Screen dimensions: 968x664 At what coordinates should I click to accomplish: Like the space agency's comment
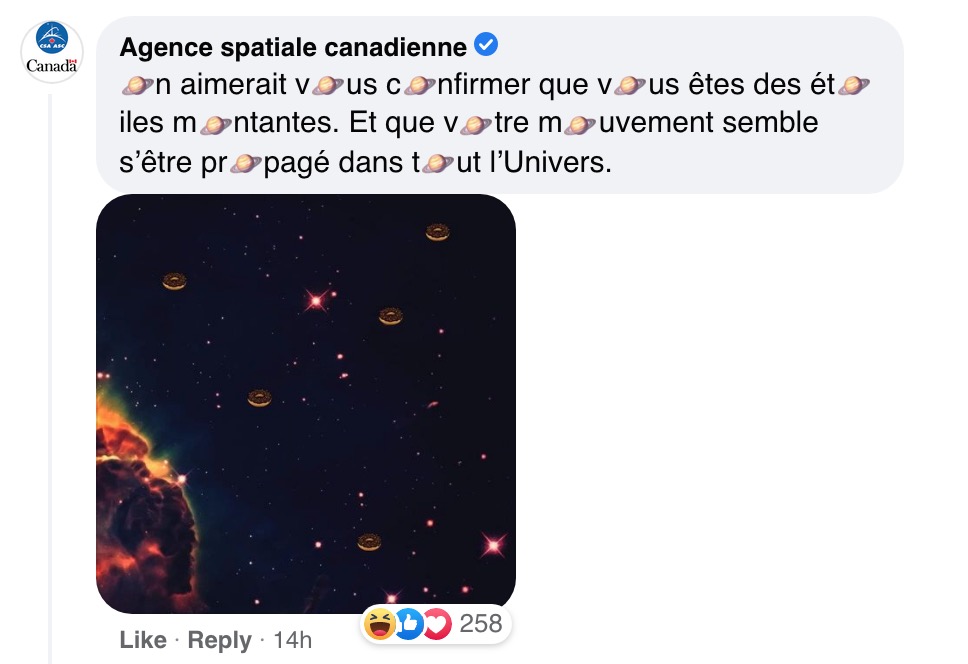pyautogui.click(x=143, y=640)
